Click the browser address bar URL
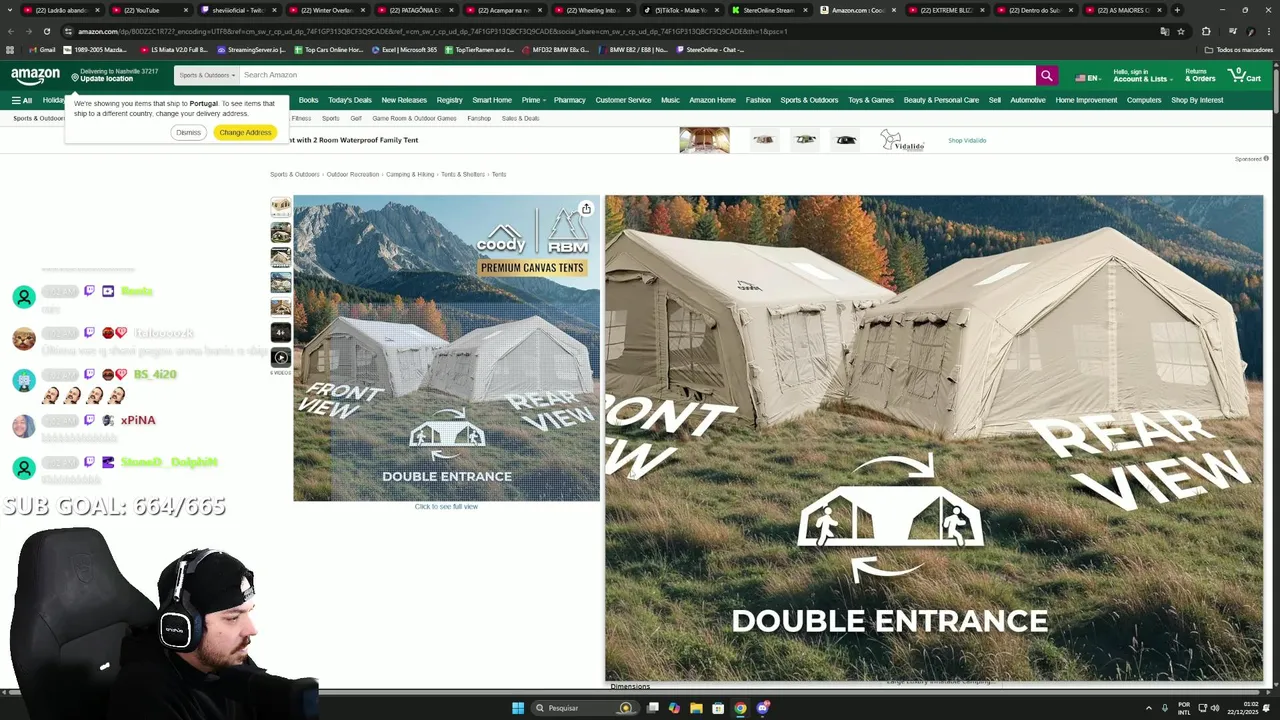 [x=433, y=31]
